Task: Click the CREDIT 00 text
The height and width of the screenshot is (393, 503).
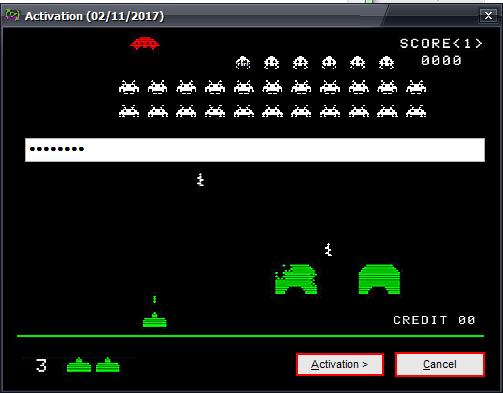Action: (434, 320)
